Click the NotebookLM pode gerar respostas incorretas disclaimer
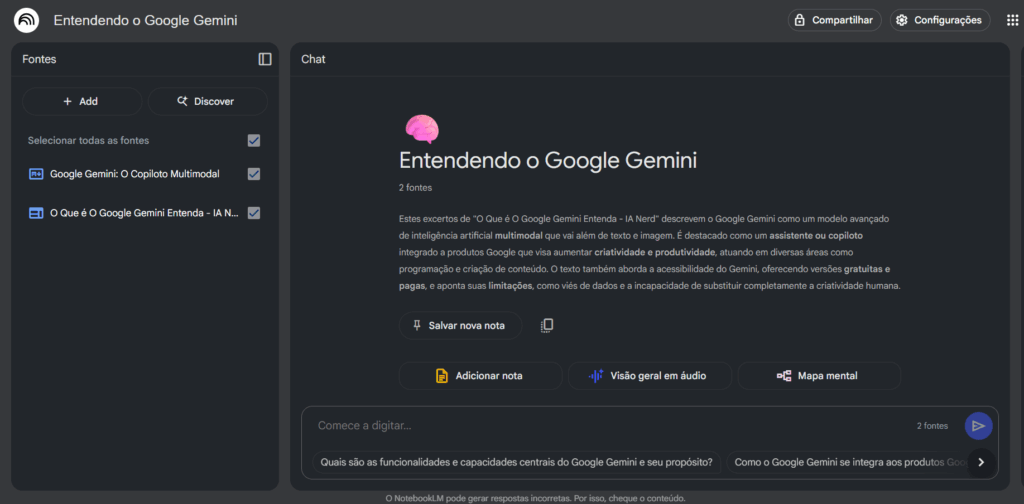Screen dimensions: 1024x504 click(536, 498)
